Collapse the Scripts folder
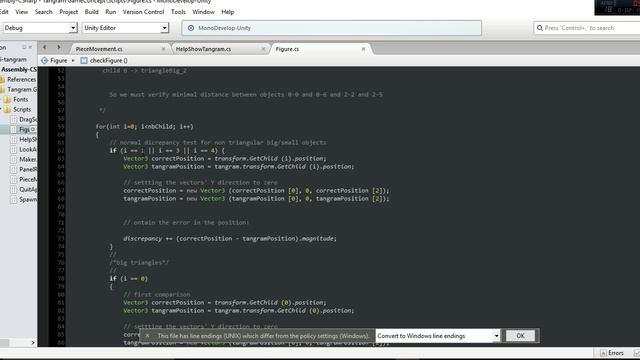 pyautogui.click(x=1, y=109)
